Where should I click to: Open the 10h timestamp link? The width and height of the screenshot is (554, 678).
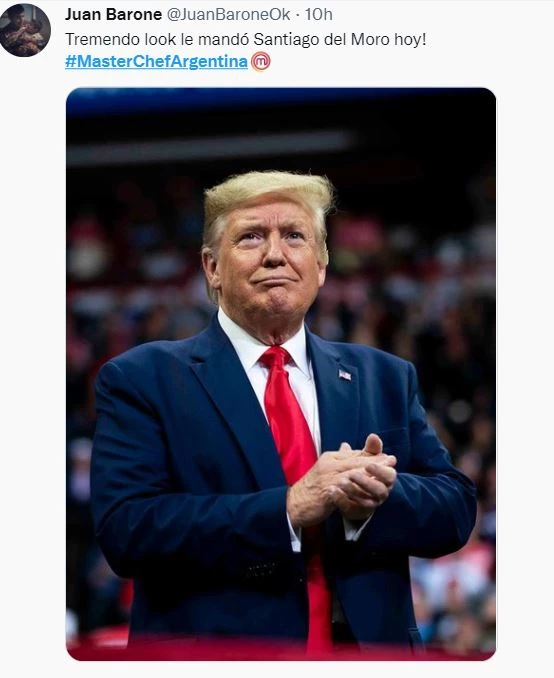319,14
